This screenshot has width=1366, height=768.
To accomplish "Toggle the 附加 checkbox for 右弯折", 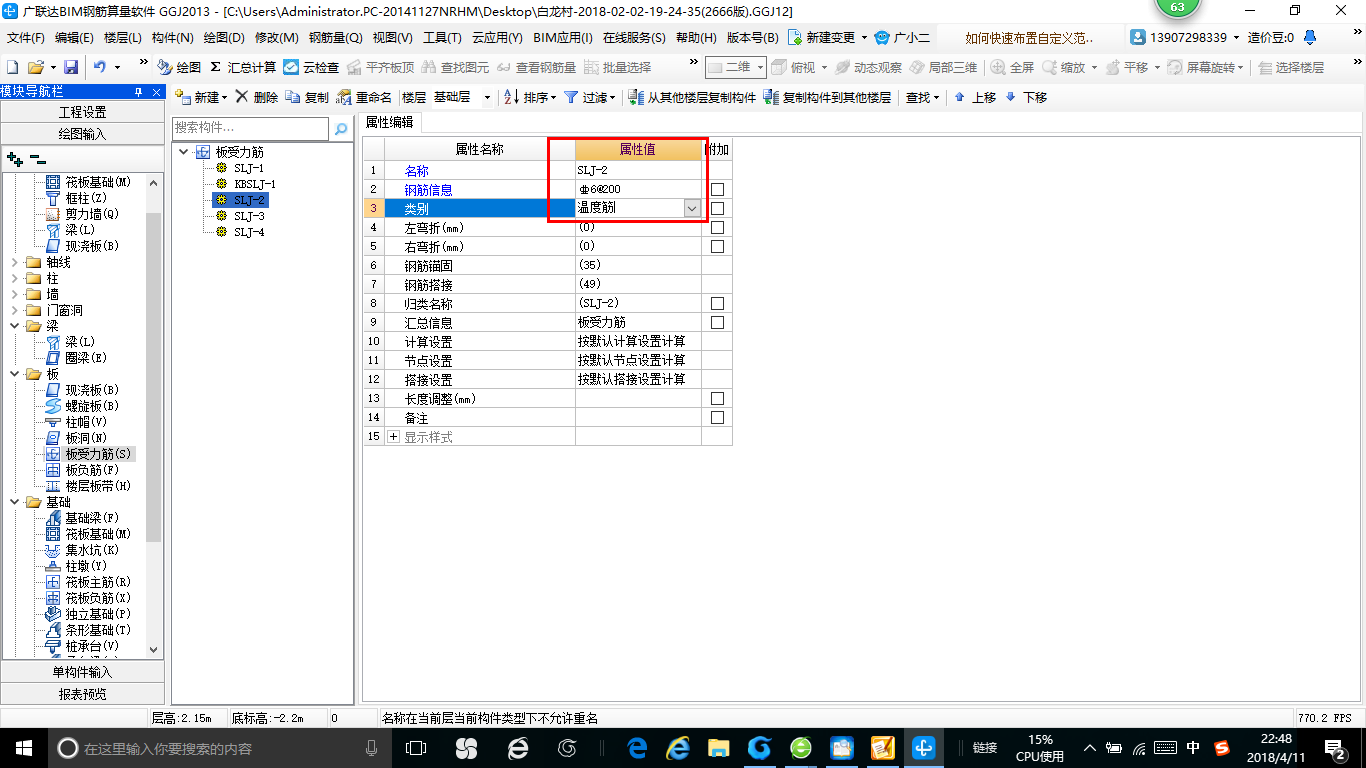I will coord(717,246).
